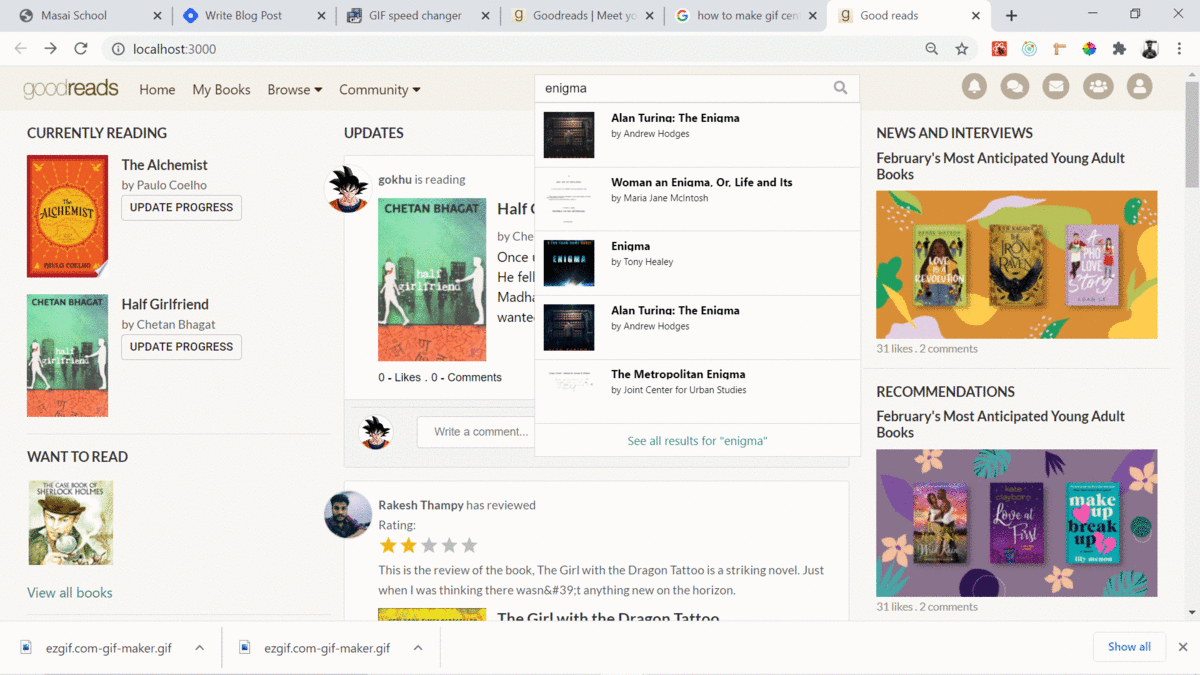The image size is (1200, 675).
Task: Open the notifications bell icon
Action: pos(974,87)
